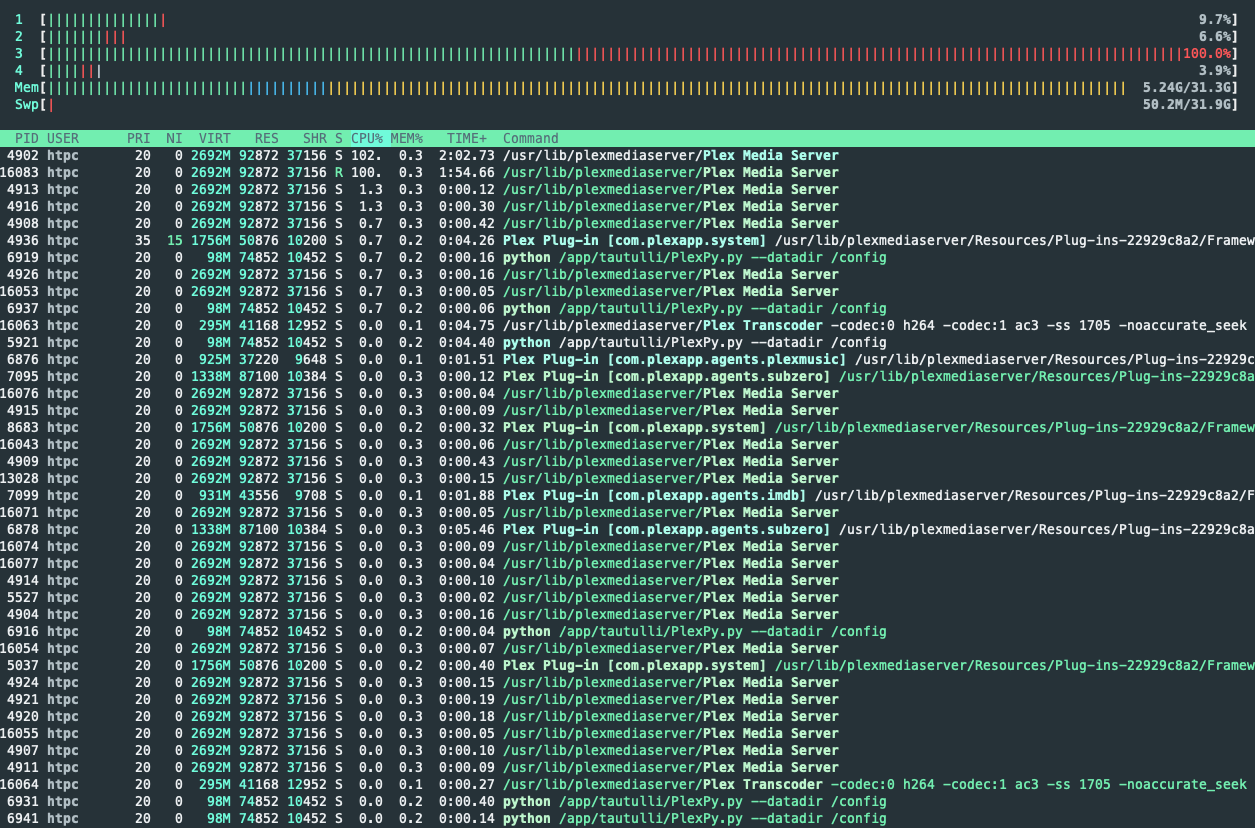Screen dimensions: 1255x828
Task: Sort by the PRI column header
Action: [x=138, y=138]
